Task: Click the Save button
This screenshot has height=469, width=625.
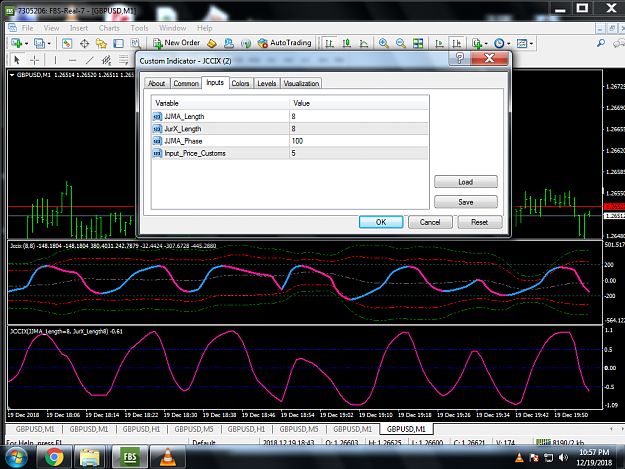Action: point(466,202)
